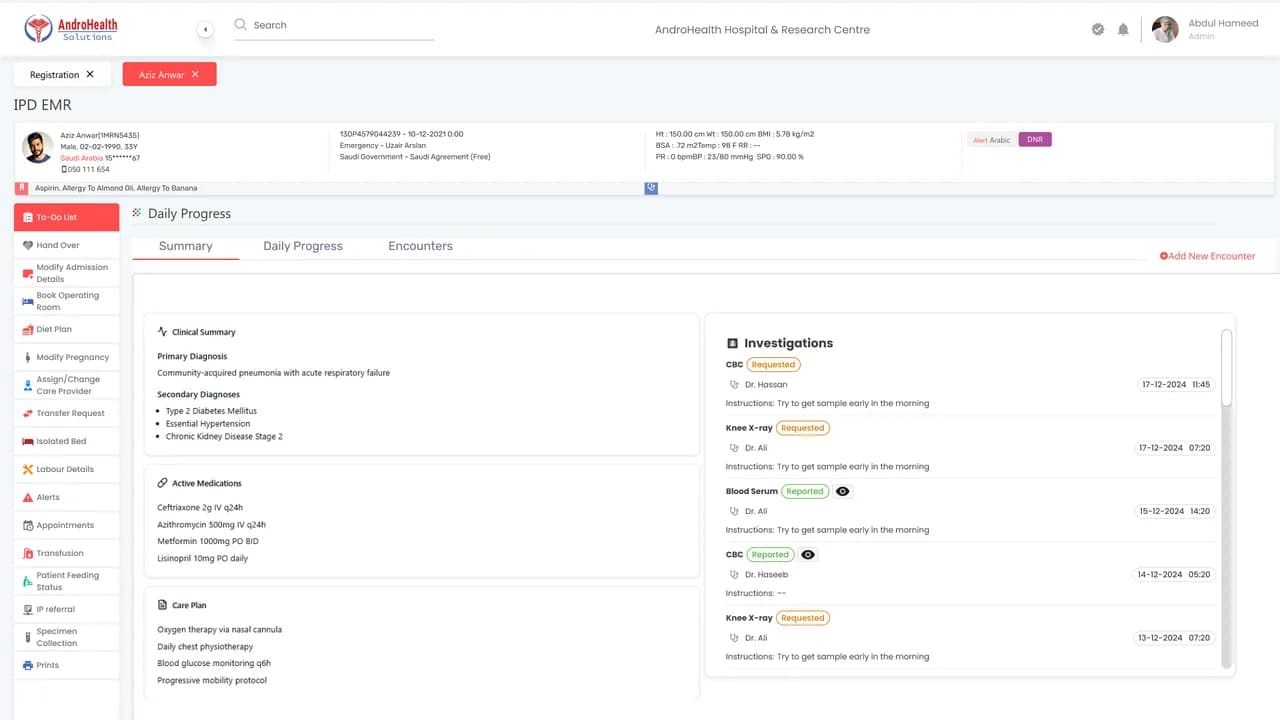Click the AndroHealth Solutions logo

click(x=71, y=29)
